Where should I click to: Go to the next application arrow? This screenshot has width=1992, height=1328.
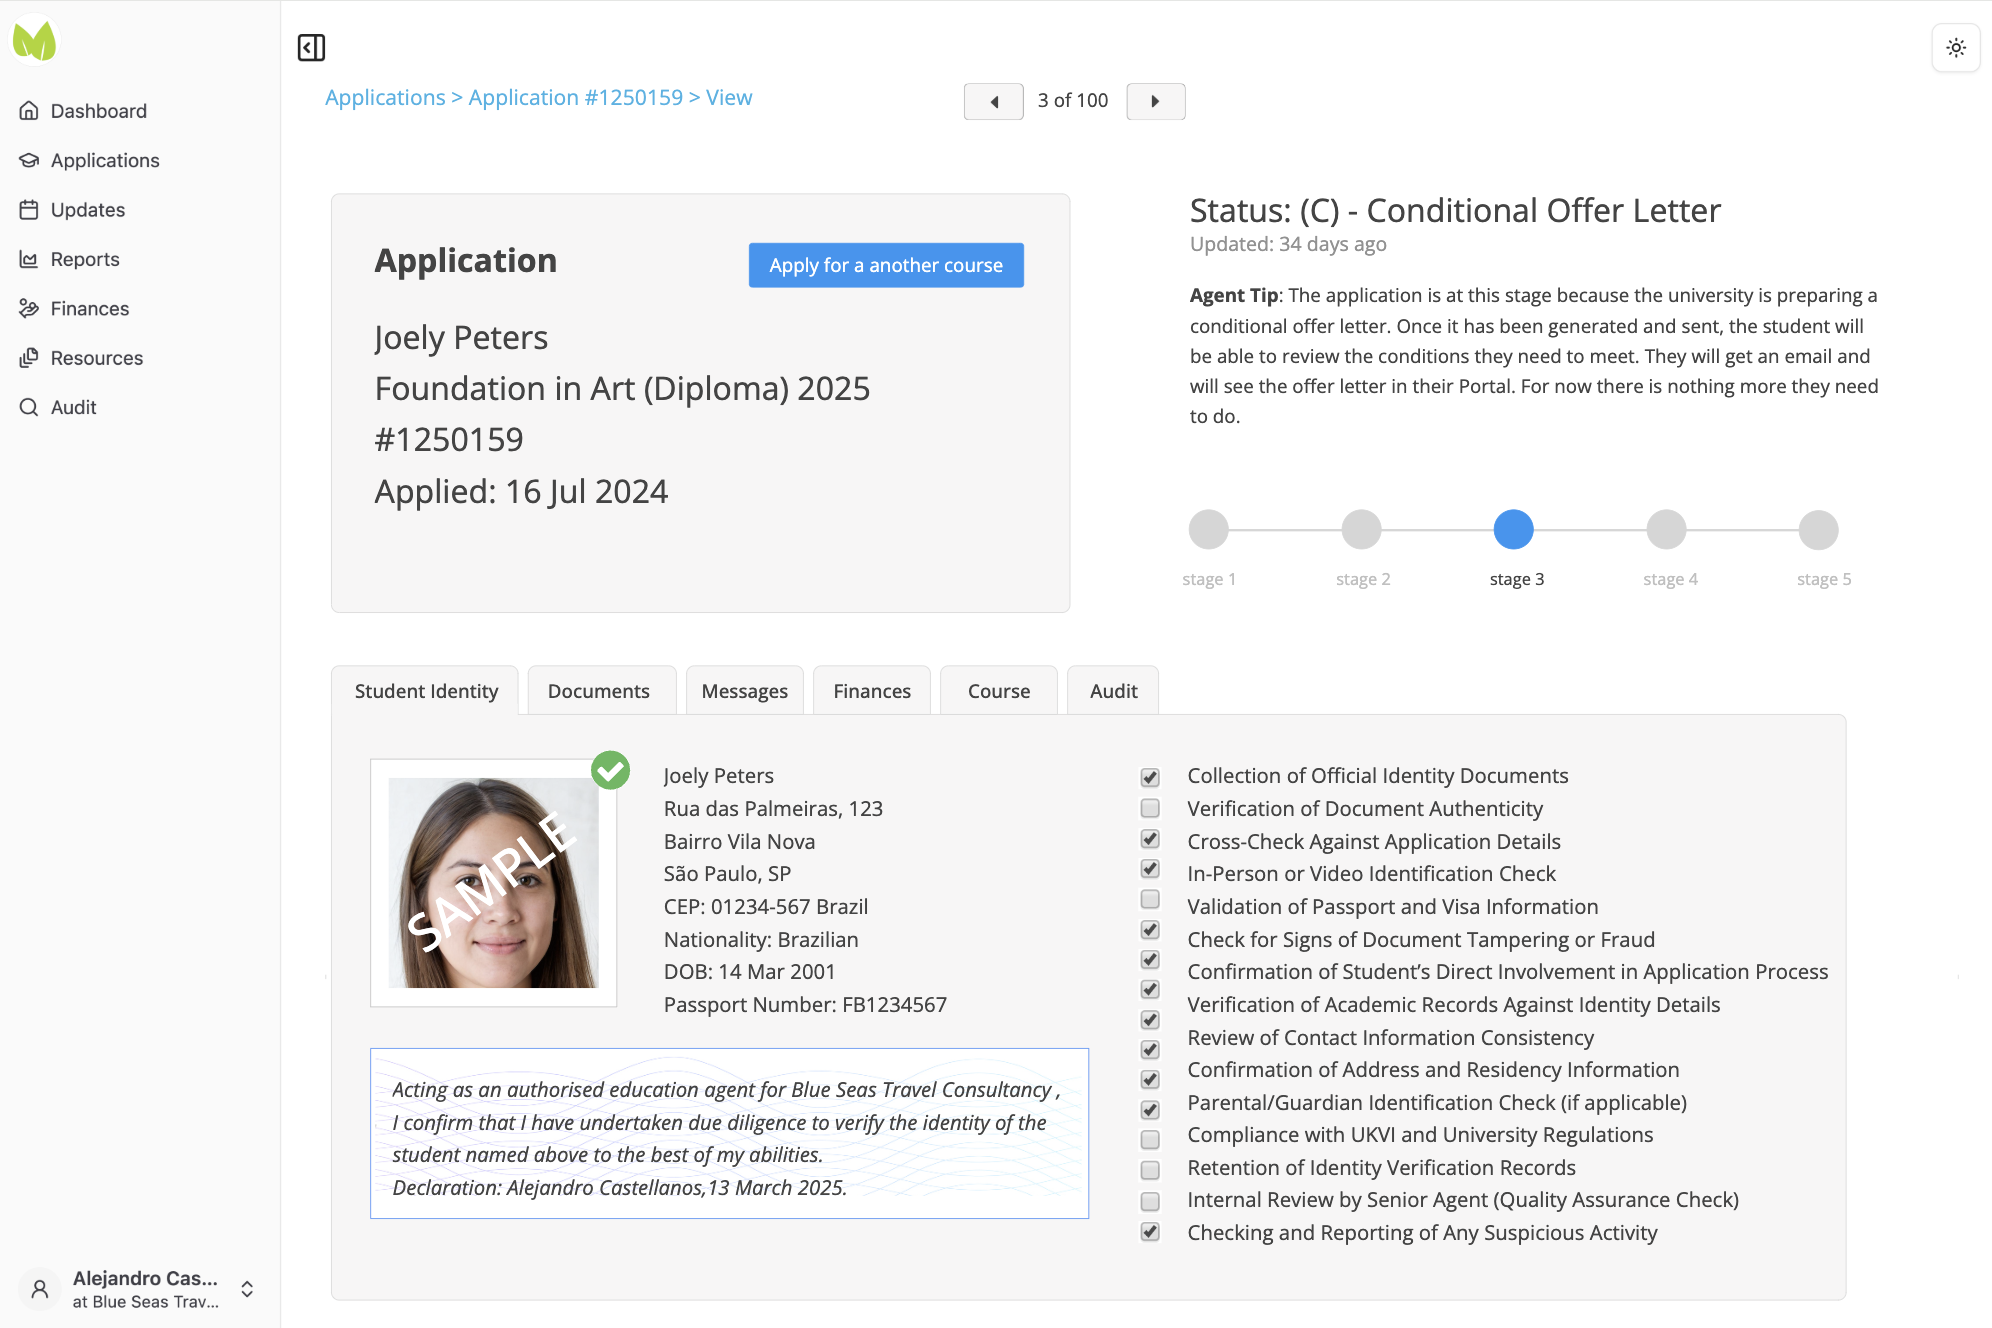(1155, 101)
